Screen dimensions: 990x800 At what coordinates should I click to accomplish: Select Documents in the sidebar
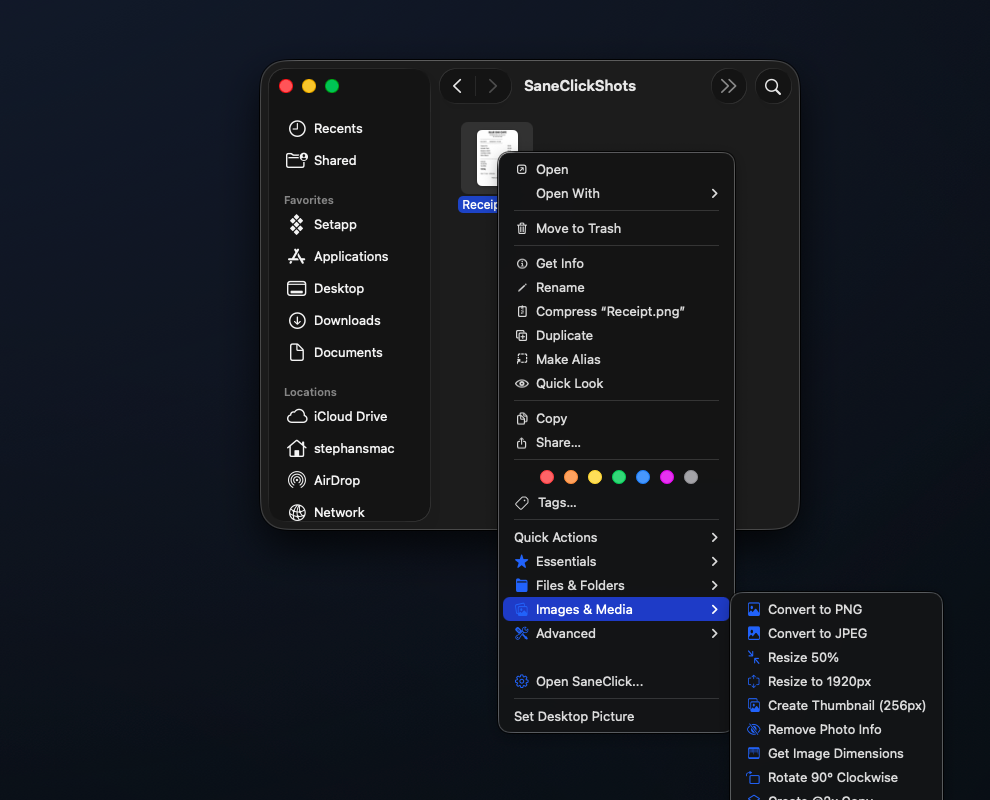[x=350, y=352]
